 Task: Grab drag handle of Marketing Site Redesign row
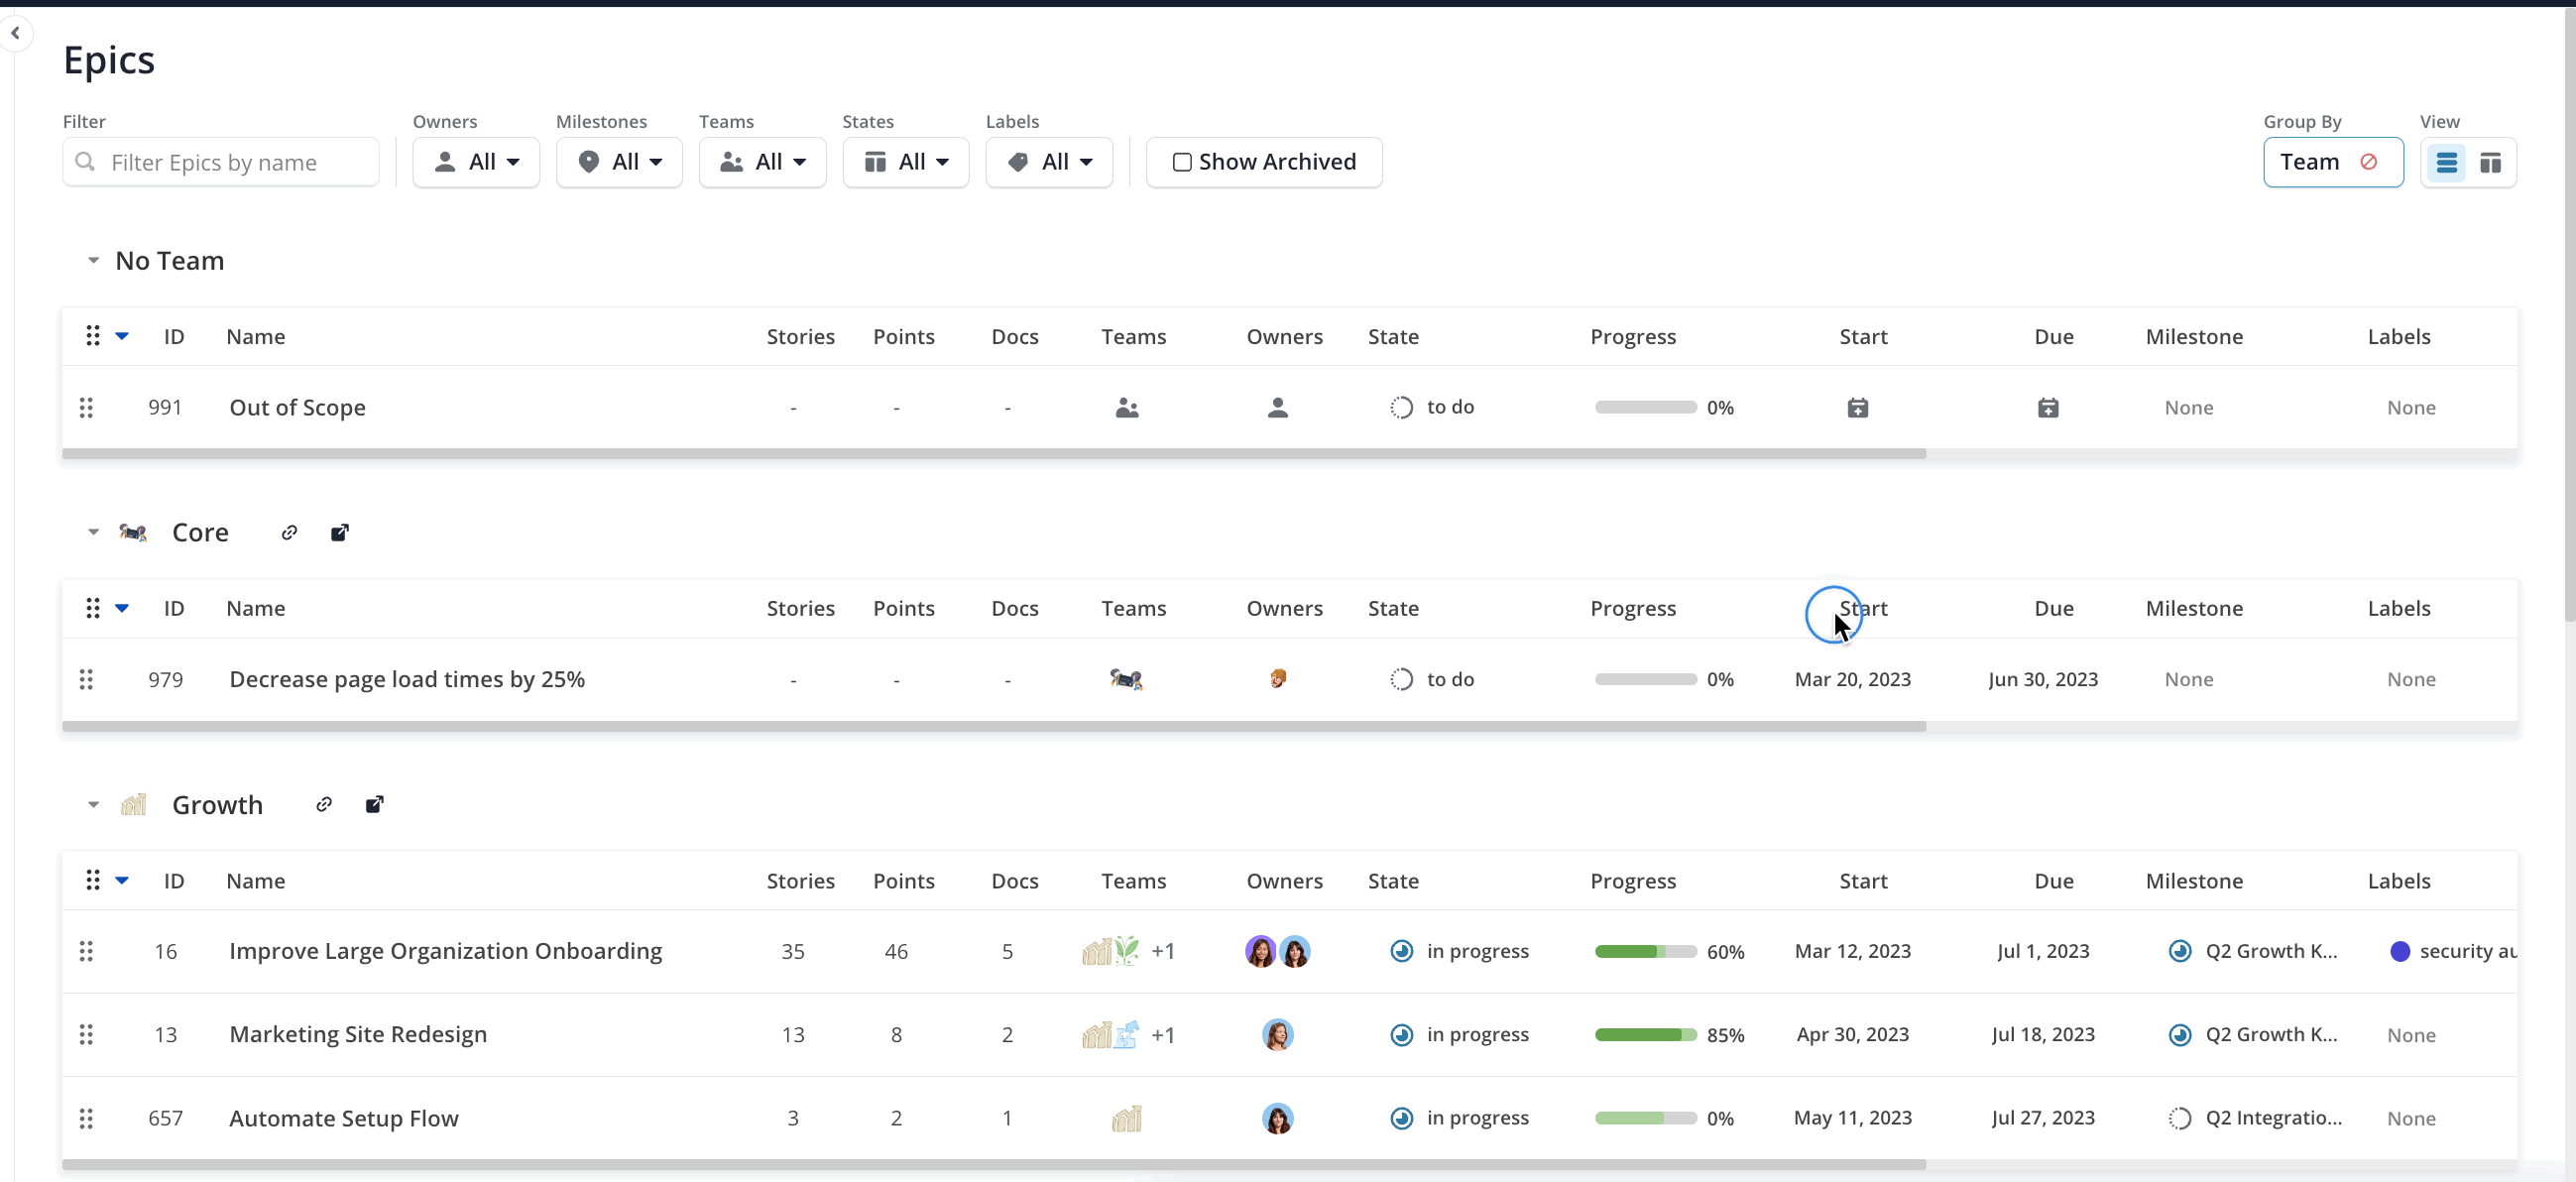(x=86, y=1034)
